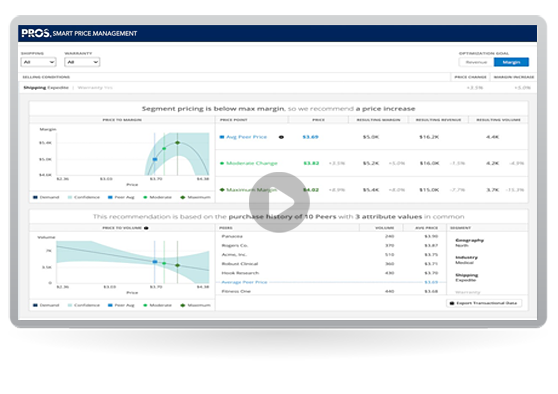The width and height of the screenshot is (558, 394).
Task: Toggle Demand legend in Price to Volume chart
Action: click(x=46, y=305)
